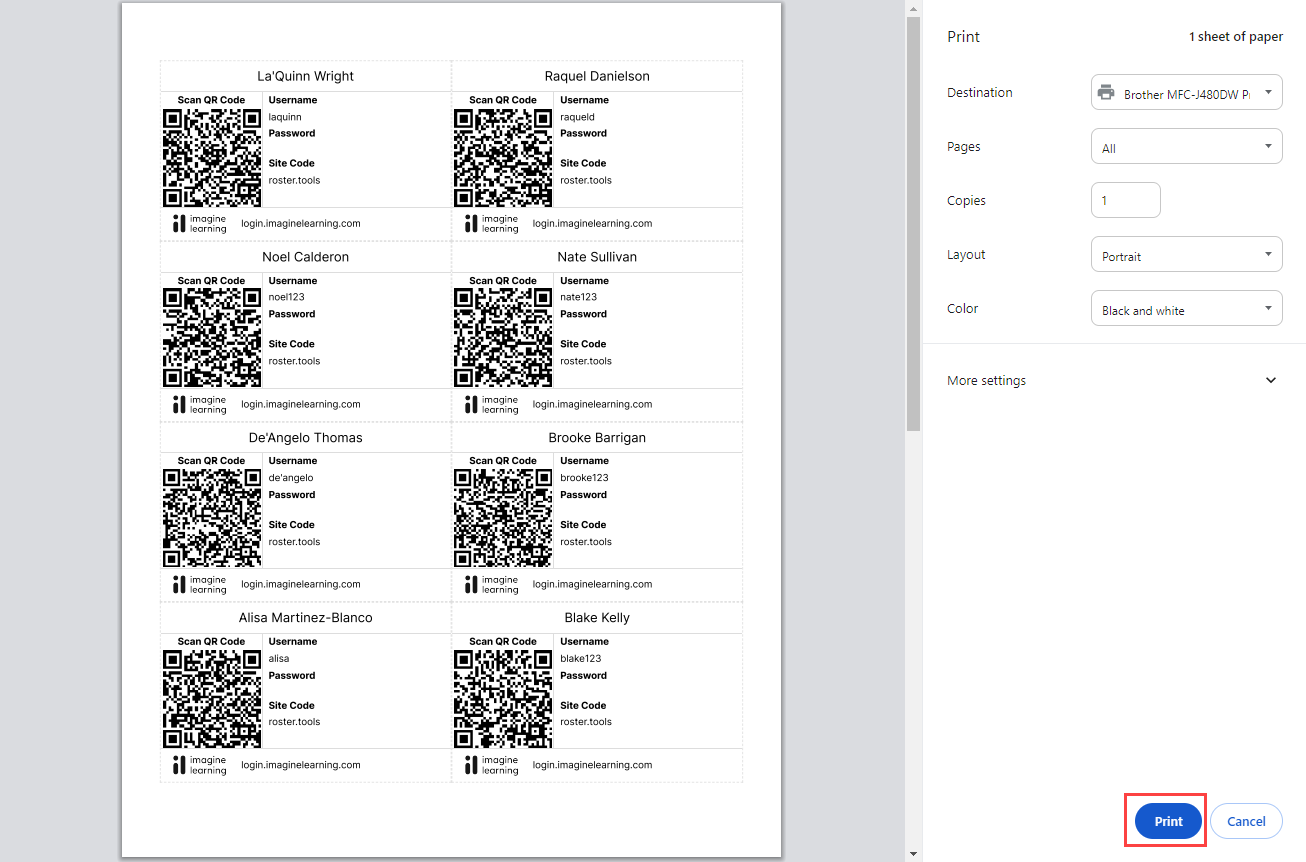Screen dimensions: 1306x862
Task: Open the Layout dropdown set to Portrait
Action: pos(1186,254)
